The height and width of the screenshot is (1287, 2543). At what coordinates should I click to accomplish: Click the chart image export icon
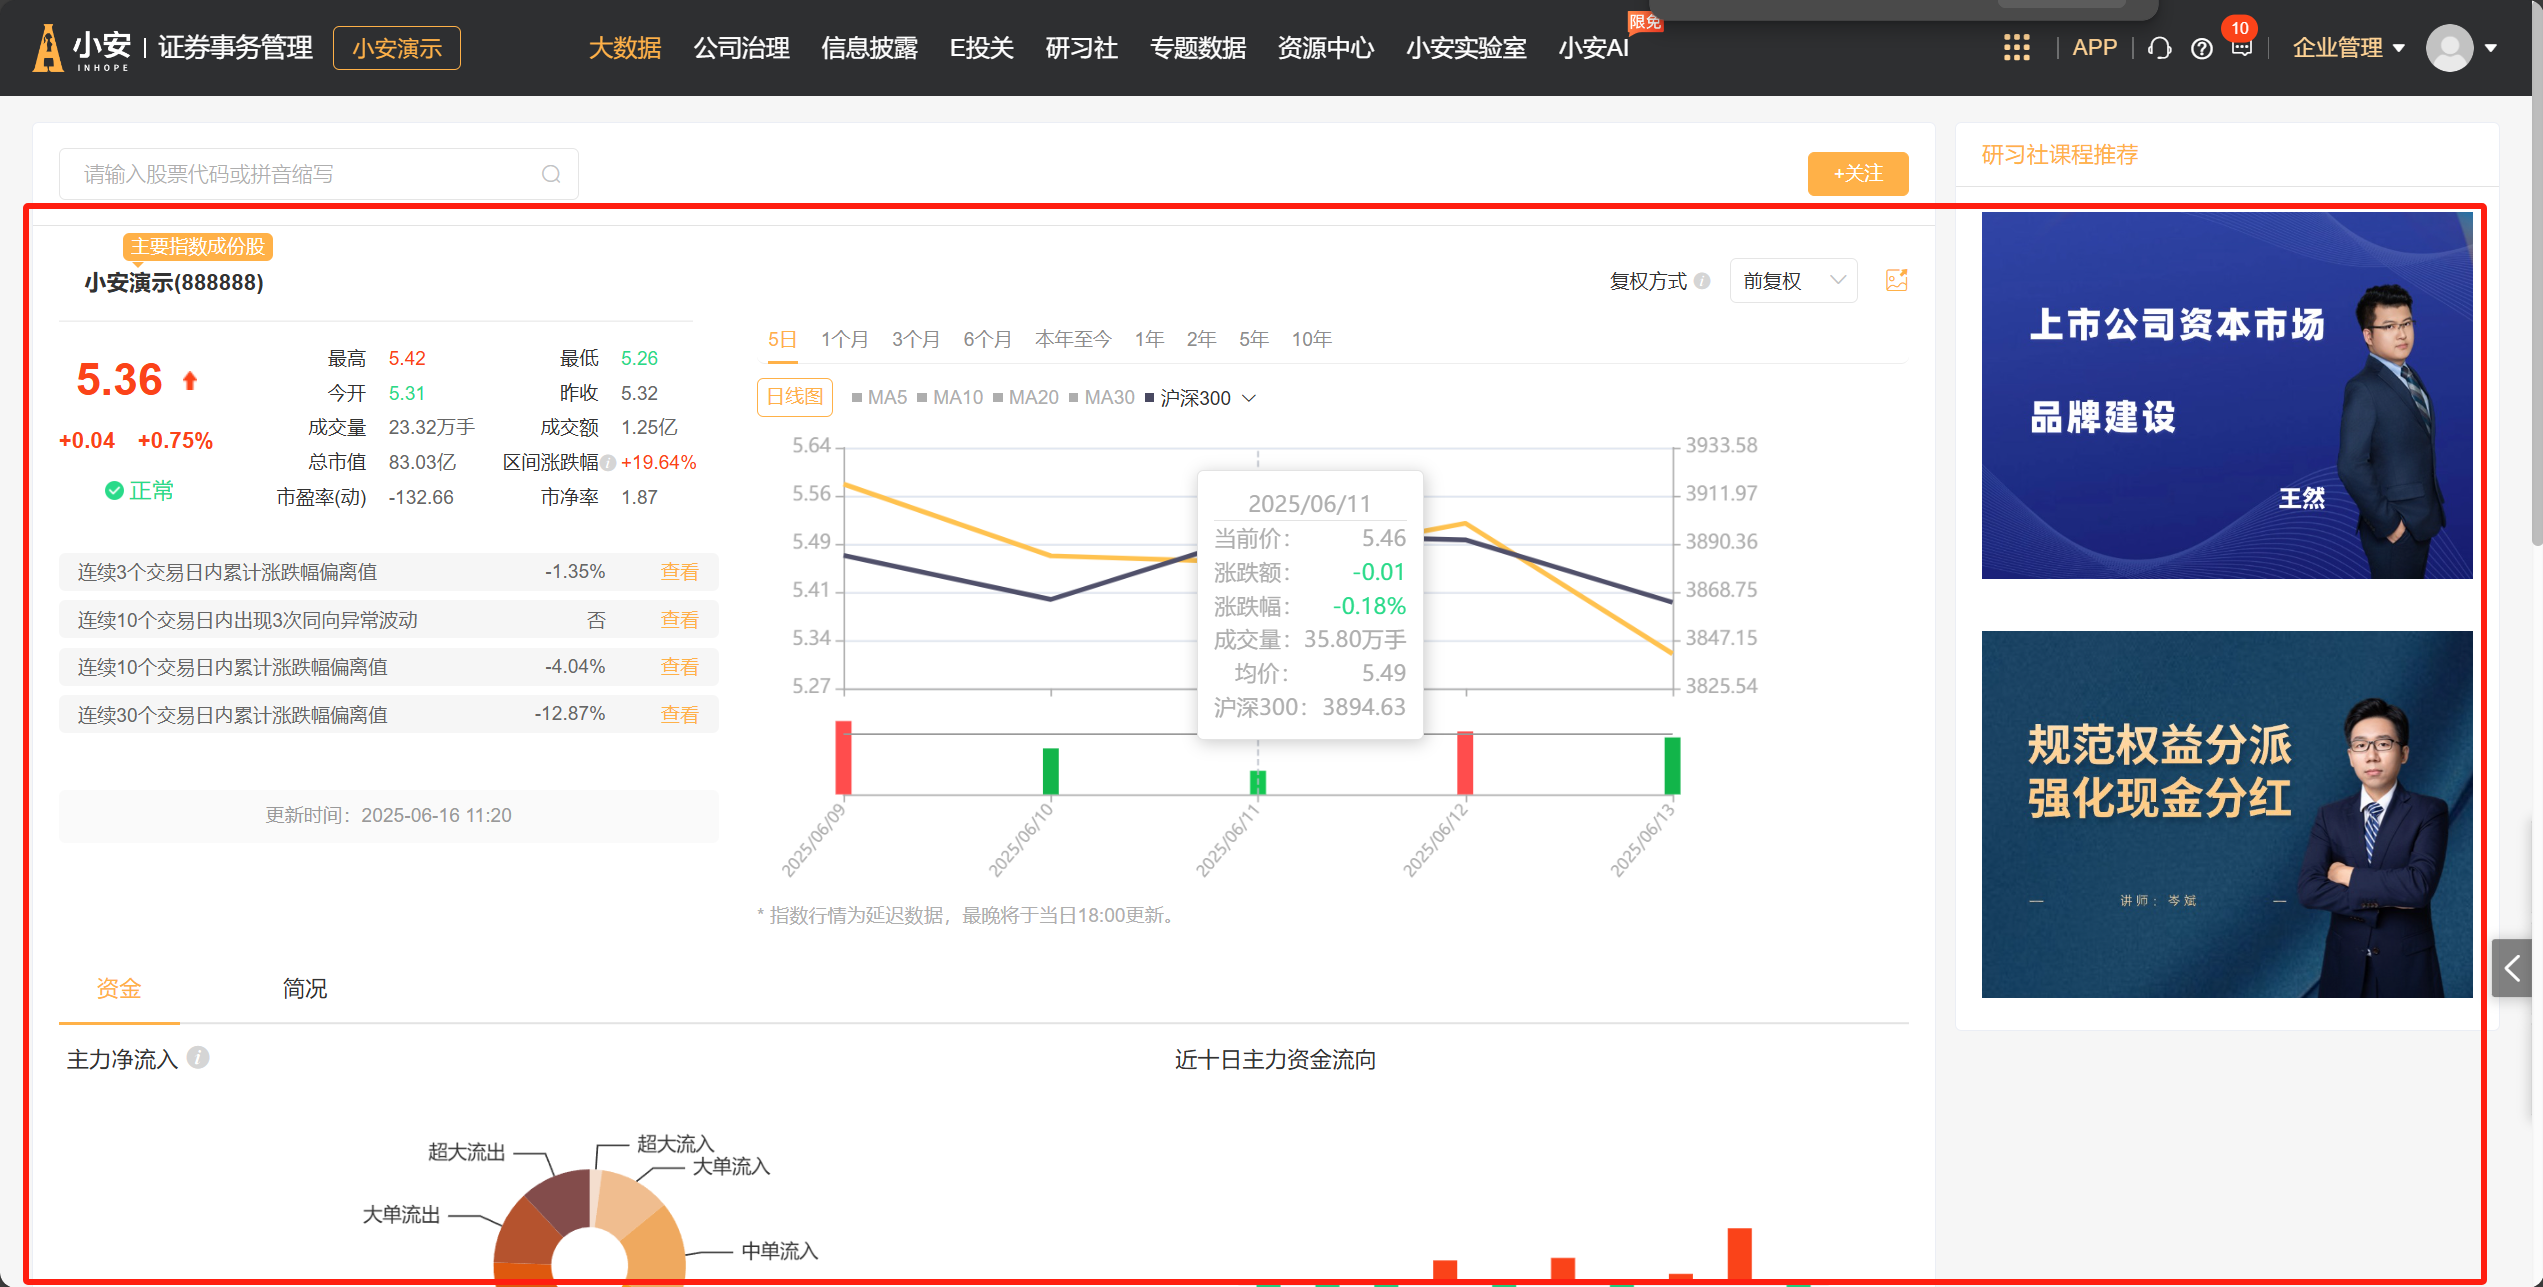[1896, 281]
